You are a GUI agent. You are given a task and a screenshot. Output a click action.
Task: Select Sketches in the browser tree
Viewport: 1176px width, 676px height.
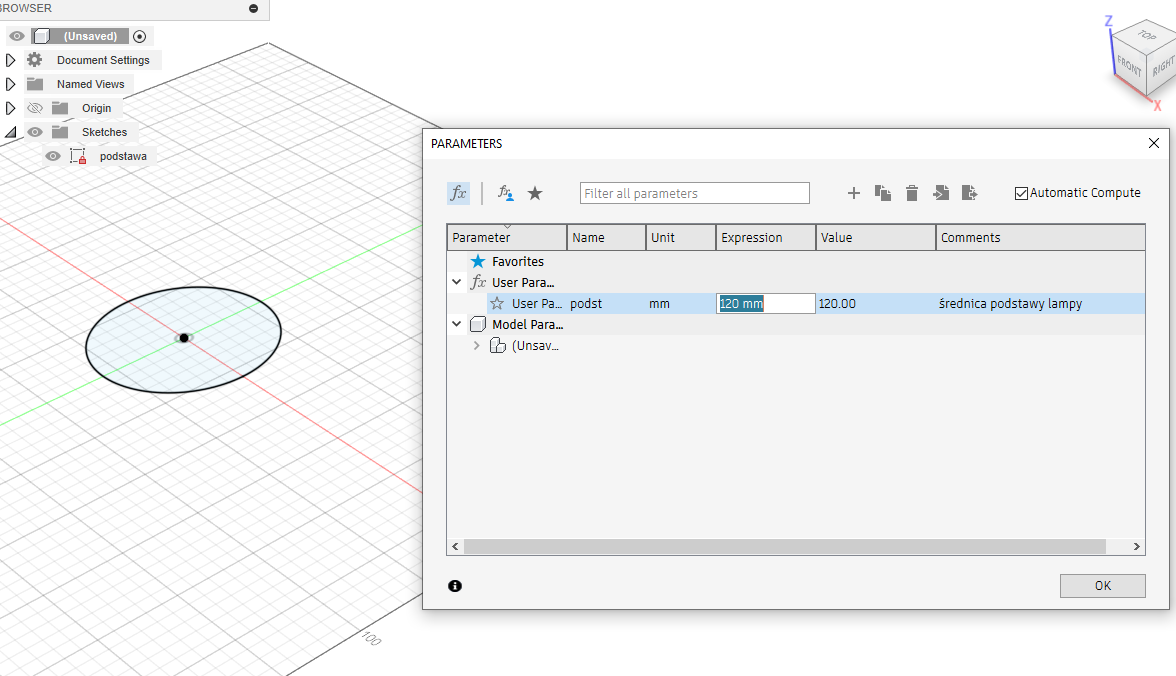pyautogui.click(x=104, y=132)
